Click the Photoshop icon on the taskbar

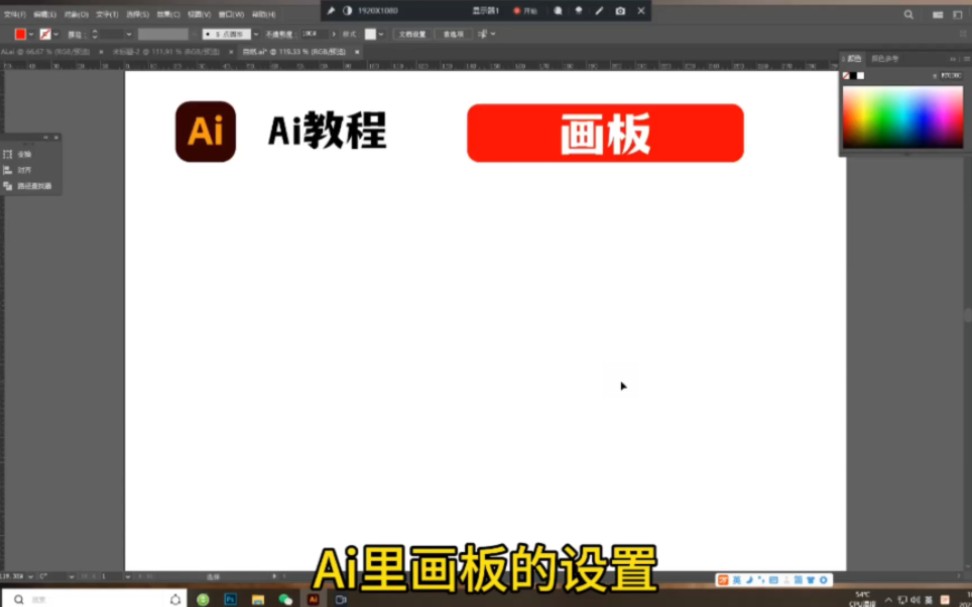(231, 601)
